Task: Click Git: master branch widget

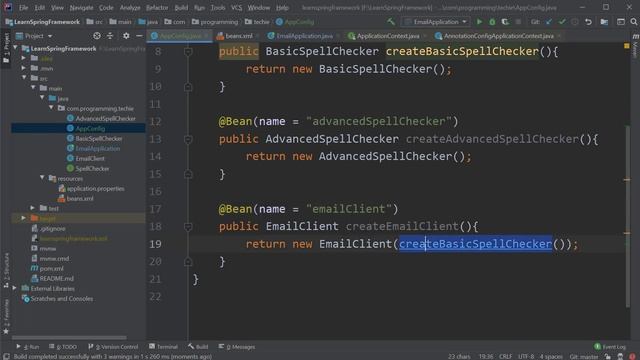Action: 583,356
